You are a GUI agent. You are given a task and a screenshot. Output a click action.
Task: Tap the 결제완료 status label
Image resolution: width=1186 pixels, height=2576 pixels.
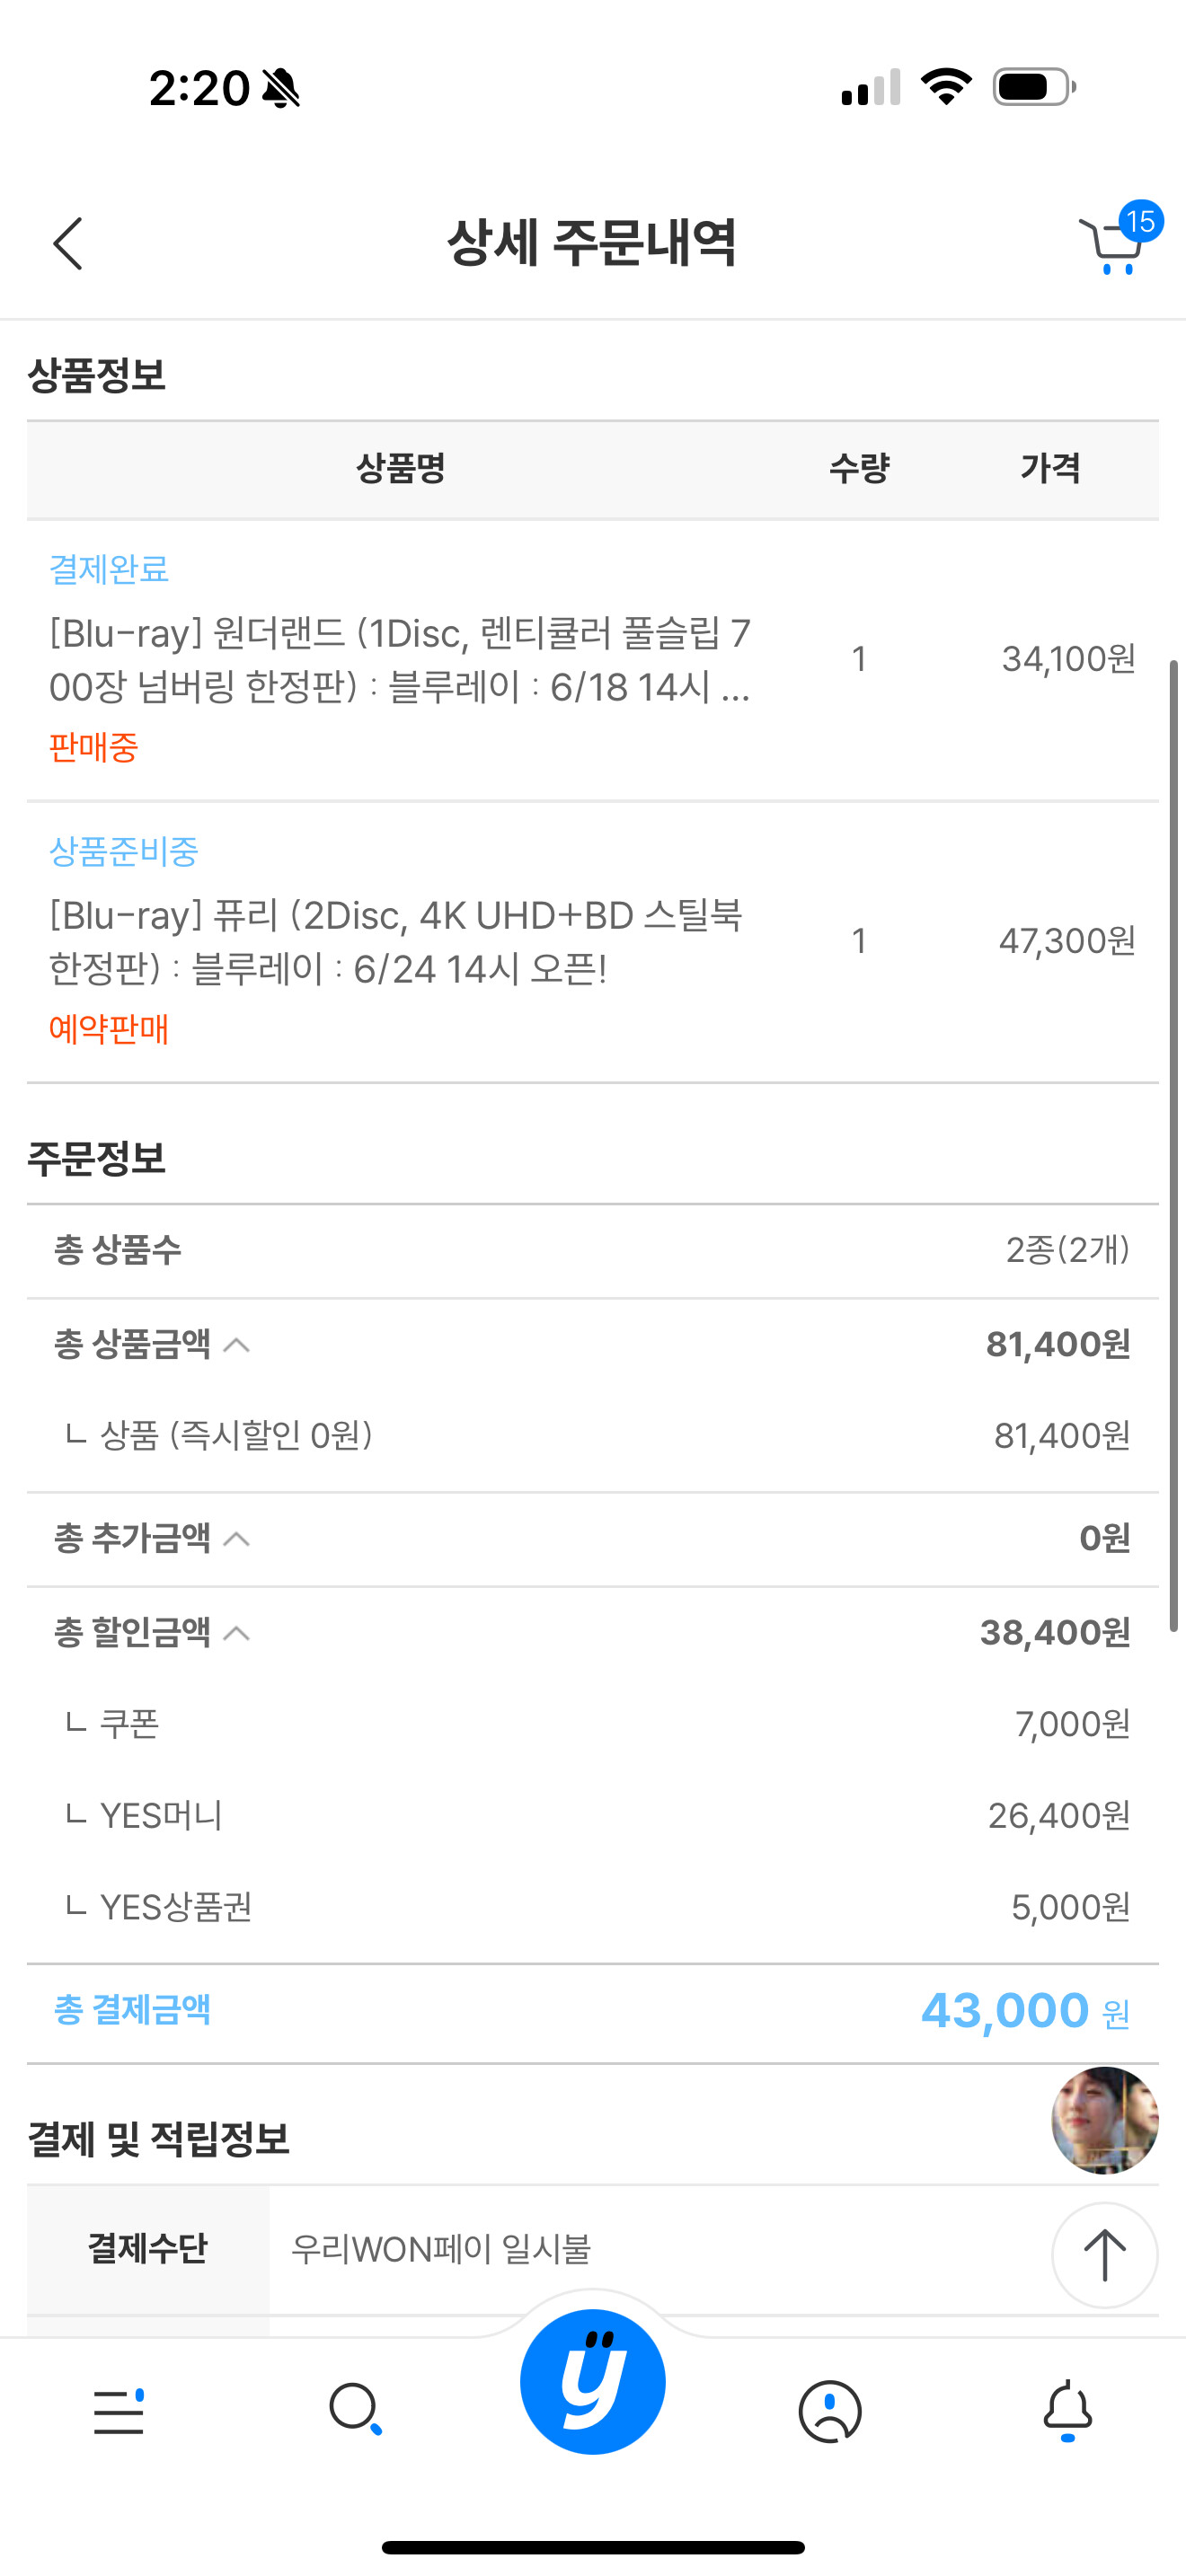click(x=109, y=569)
